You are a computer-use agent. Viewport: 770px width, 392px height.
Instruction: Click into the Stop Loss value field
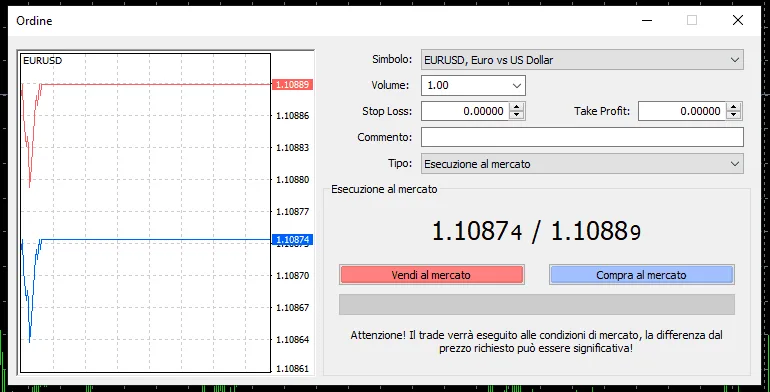pos(465,111)
